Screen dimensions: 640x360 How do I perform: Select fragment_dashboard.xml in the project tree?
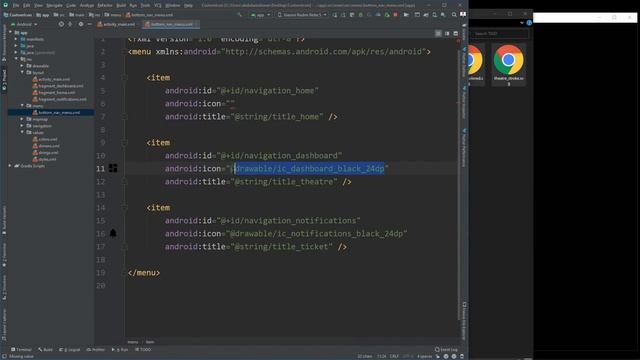pyautogui.click(x=58, y=86)
